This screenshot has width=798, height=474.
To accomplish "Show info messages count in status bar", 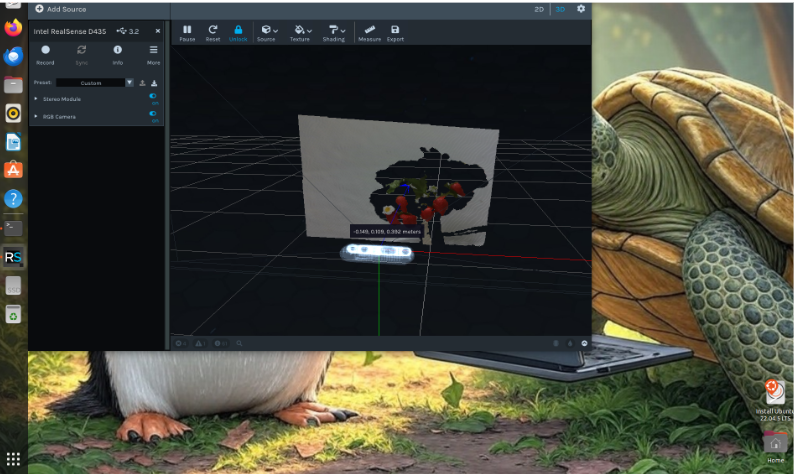I will (x=220, y=344).
